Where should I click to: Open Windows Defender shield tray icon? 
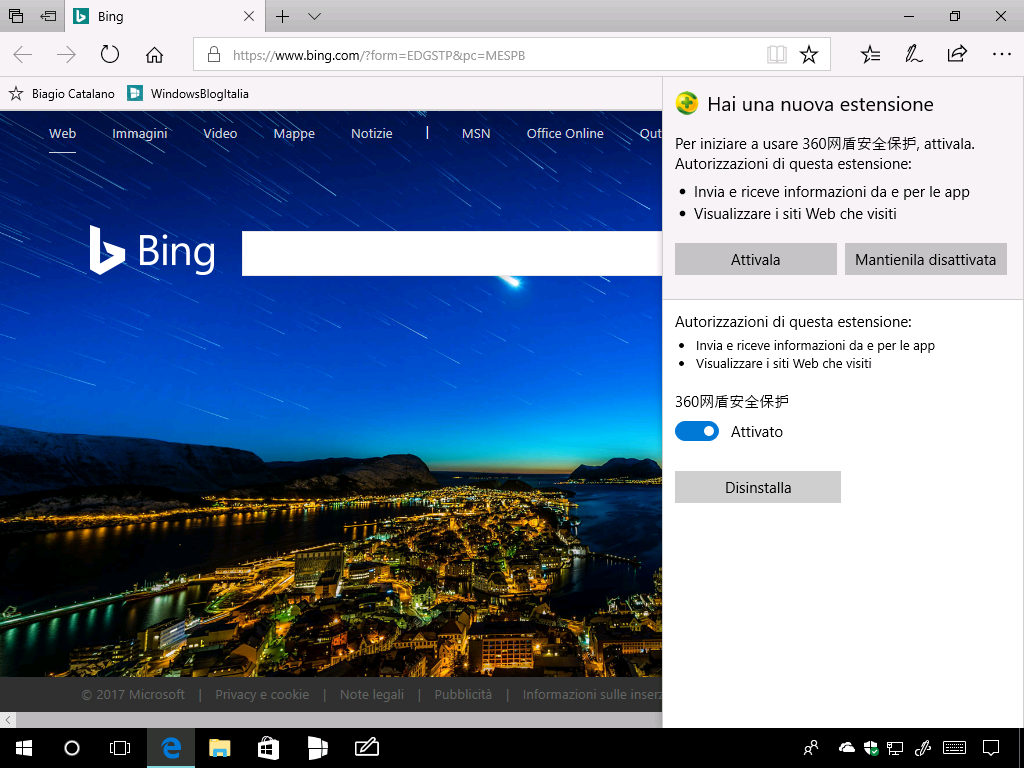(871, 748)
